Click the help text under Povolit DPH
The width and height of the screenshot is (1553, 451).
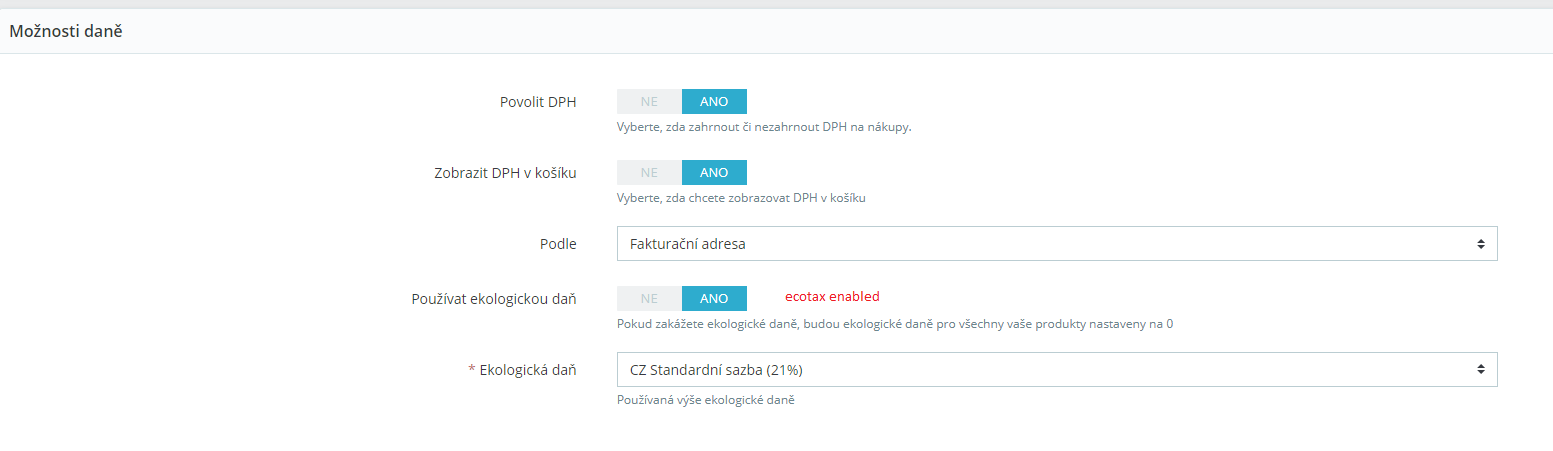point(764,127)
